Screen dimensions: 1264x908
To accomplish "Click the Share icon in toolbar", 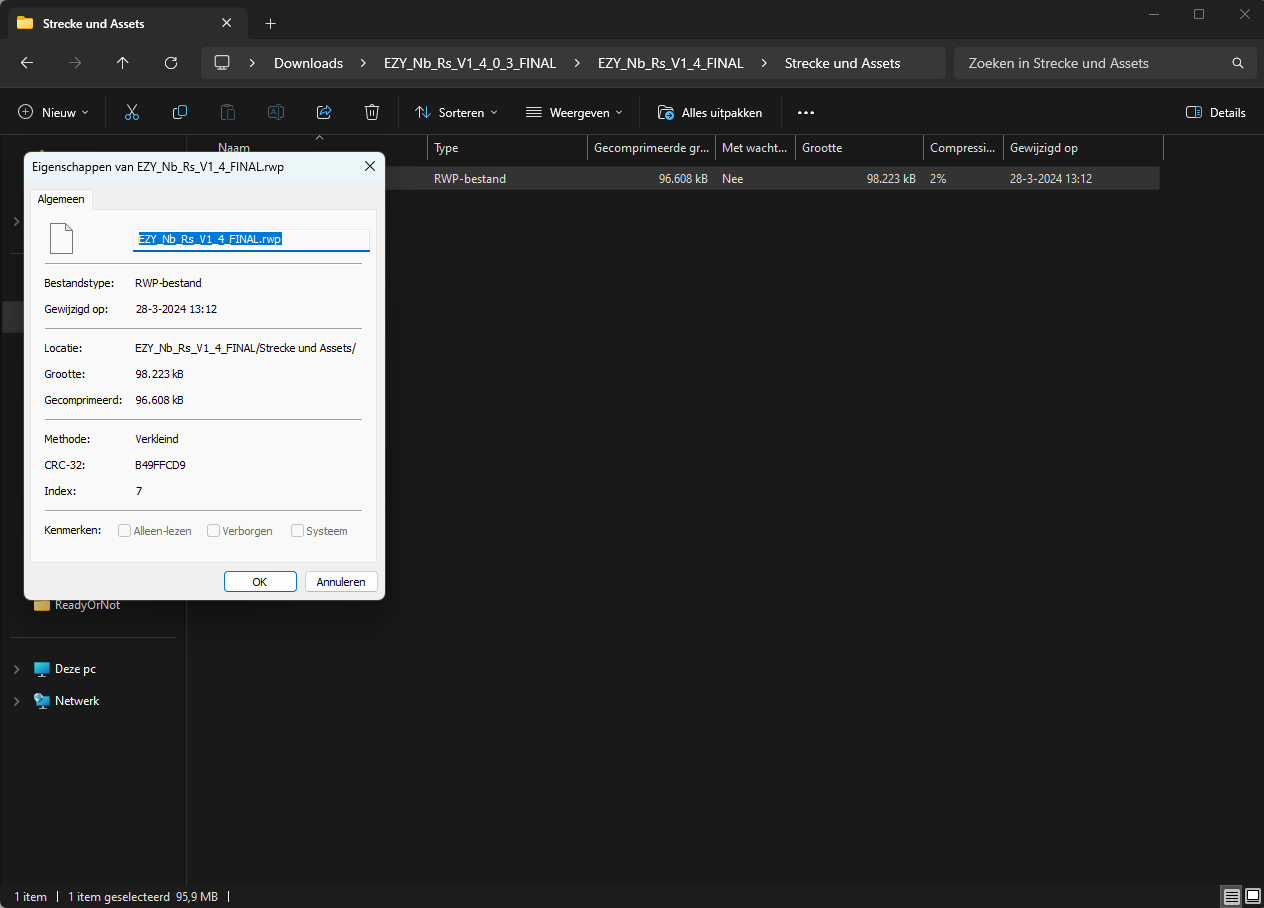I will tap(324, 113).
